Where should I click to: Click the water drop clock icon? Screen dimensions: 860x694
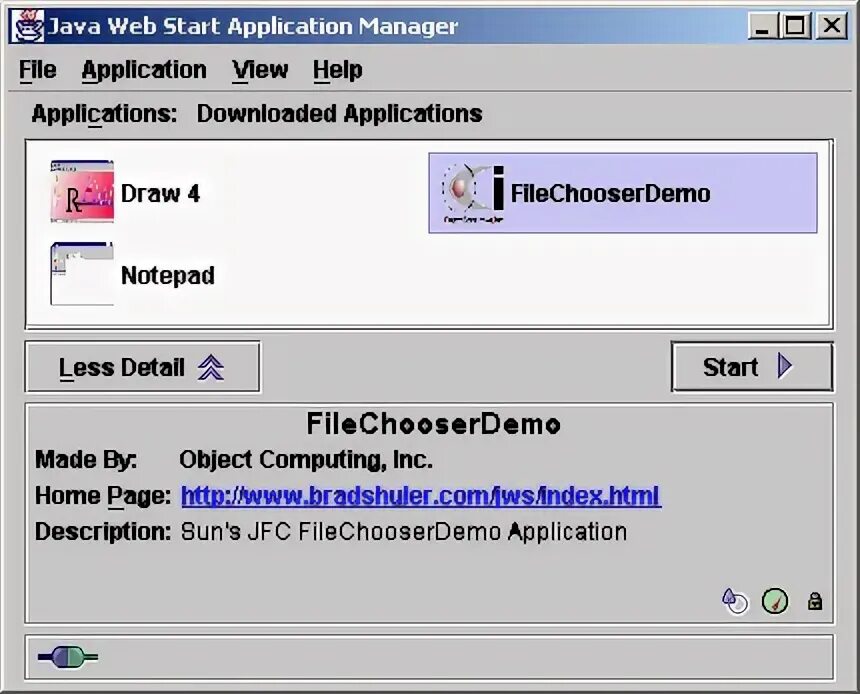coord(734,601)
